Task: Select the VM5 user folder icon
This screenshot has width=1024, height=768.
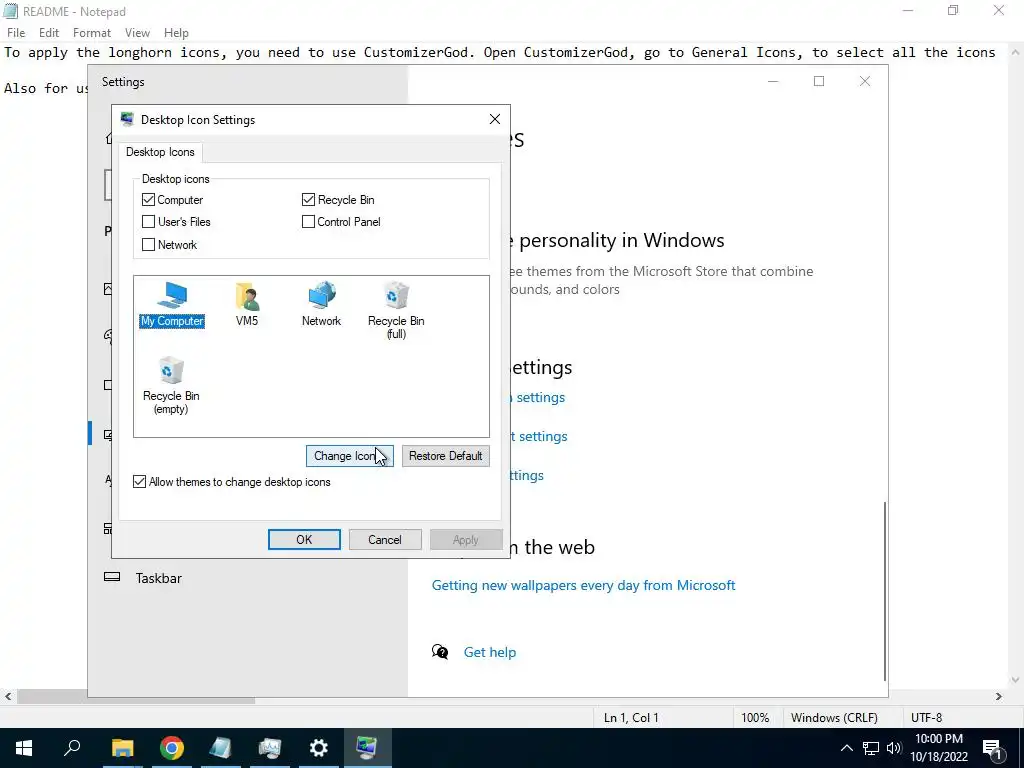Action: [247, 304]
